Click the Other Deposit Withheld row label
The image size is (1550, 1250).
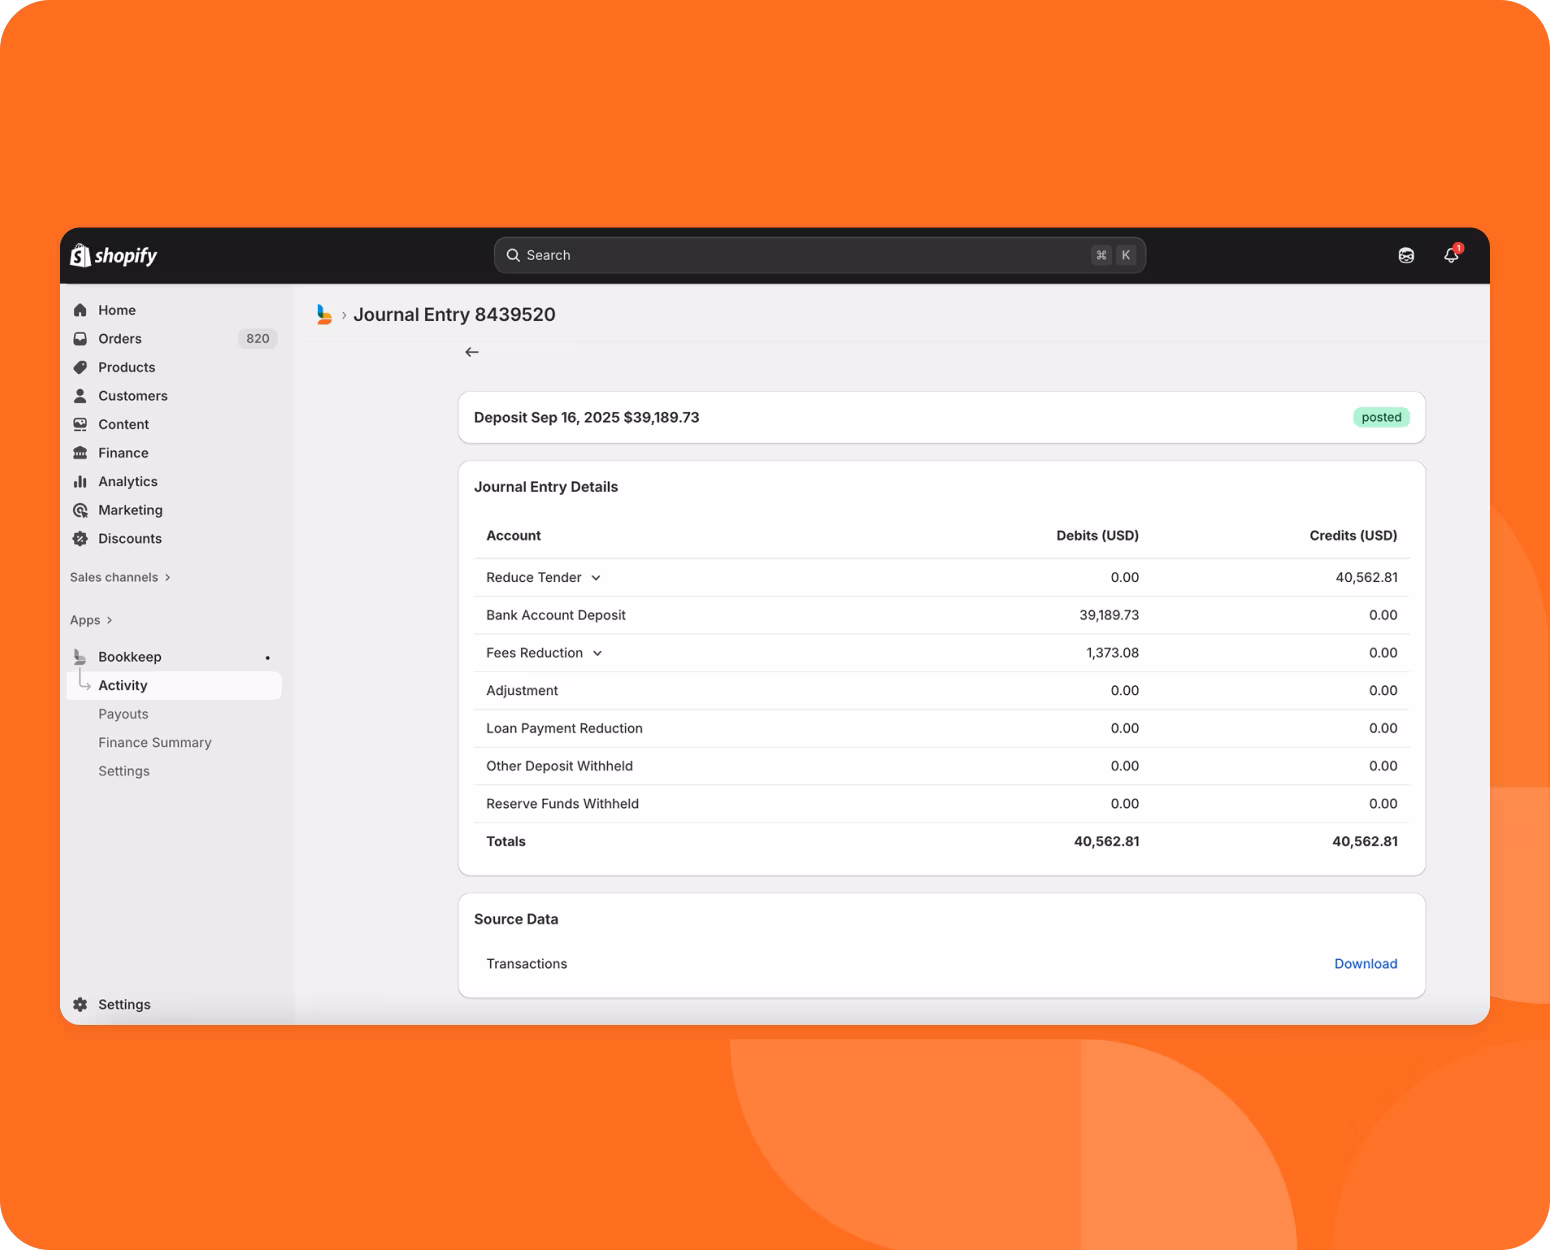[x=559, y=766]
